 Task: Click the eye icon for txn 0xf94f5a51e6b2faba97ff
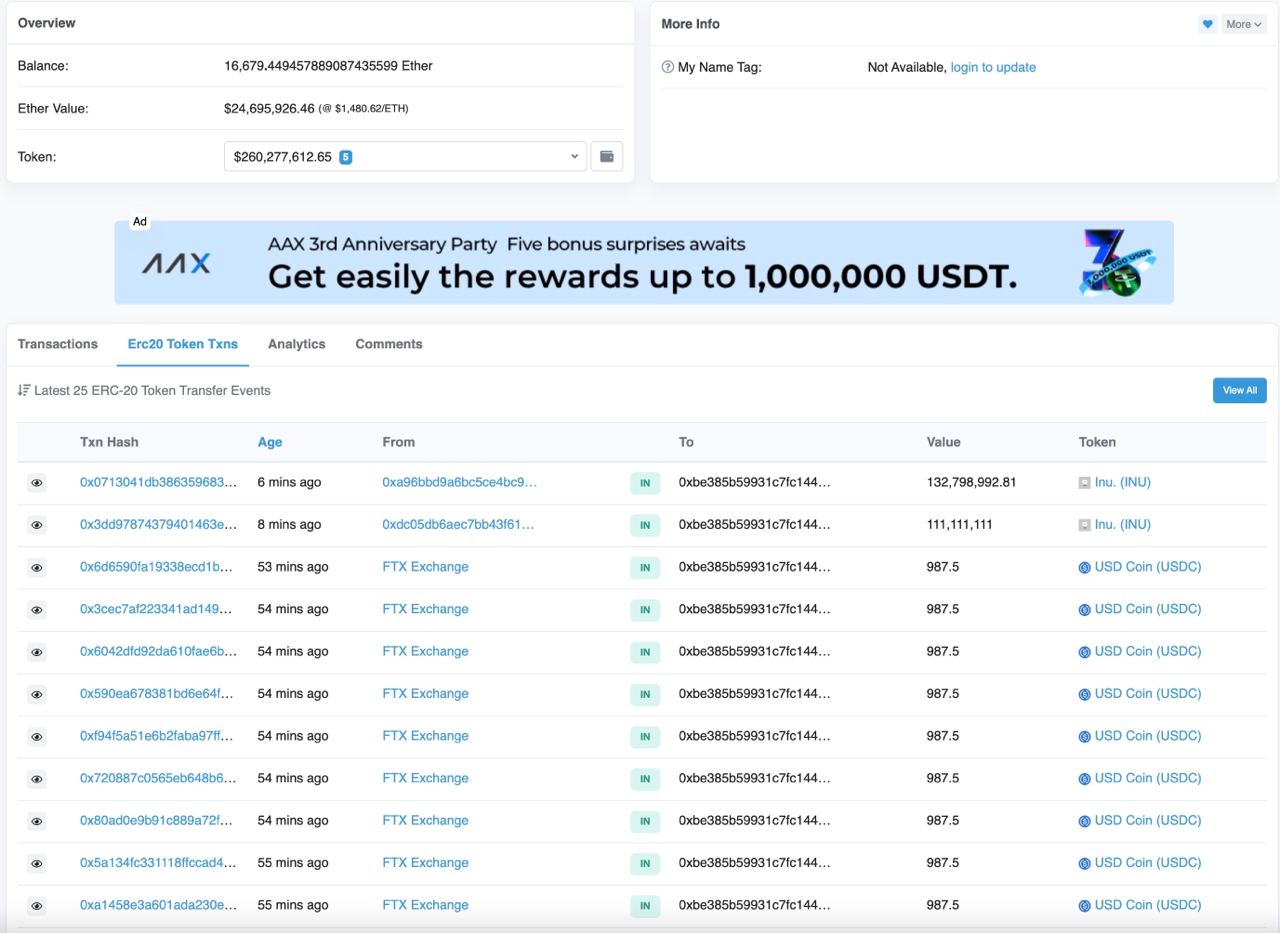point(37,737)
